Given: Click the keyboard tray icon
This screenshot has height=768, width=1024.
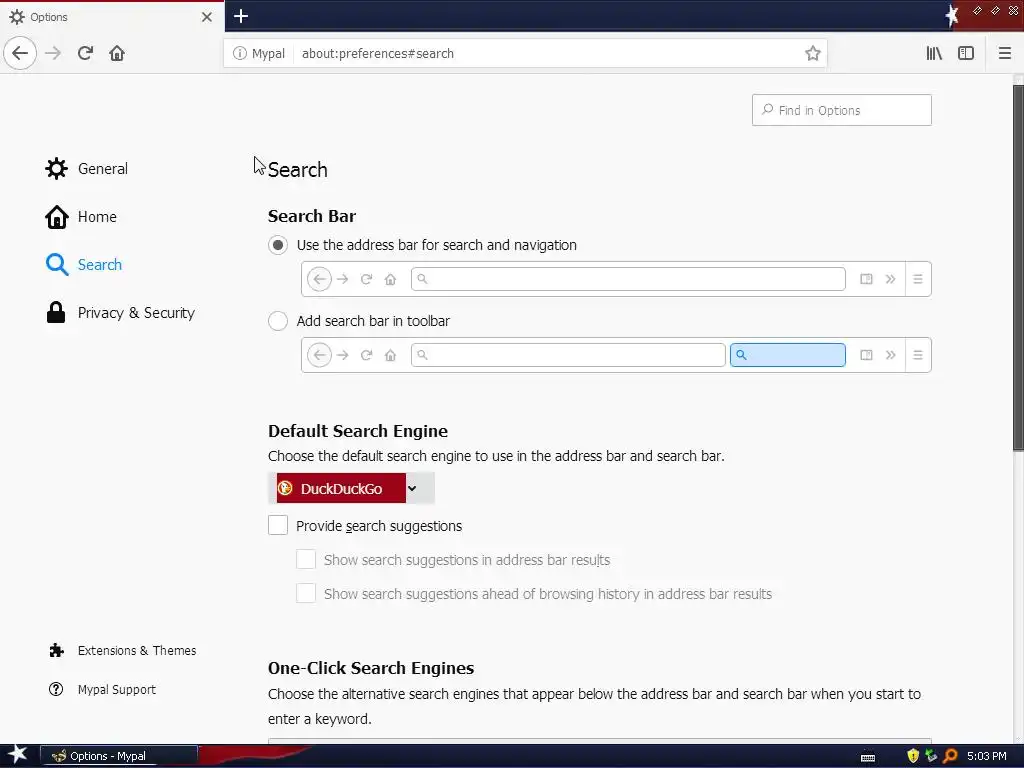Looking at the screenshot, I should click(868, 757).
